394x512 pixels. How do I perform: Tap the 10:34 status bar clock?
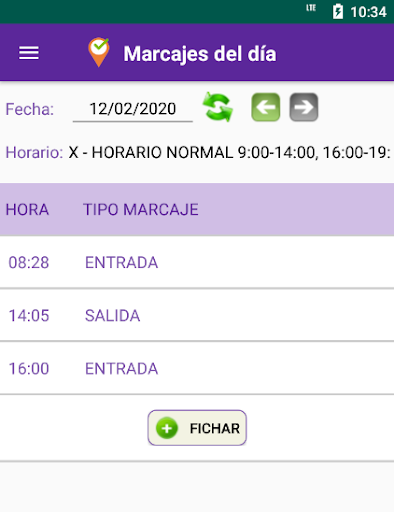coord(368,12)
